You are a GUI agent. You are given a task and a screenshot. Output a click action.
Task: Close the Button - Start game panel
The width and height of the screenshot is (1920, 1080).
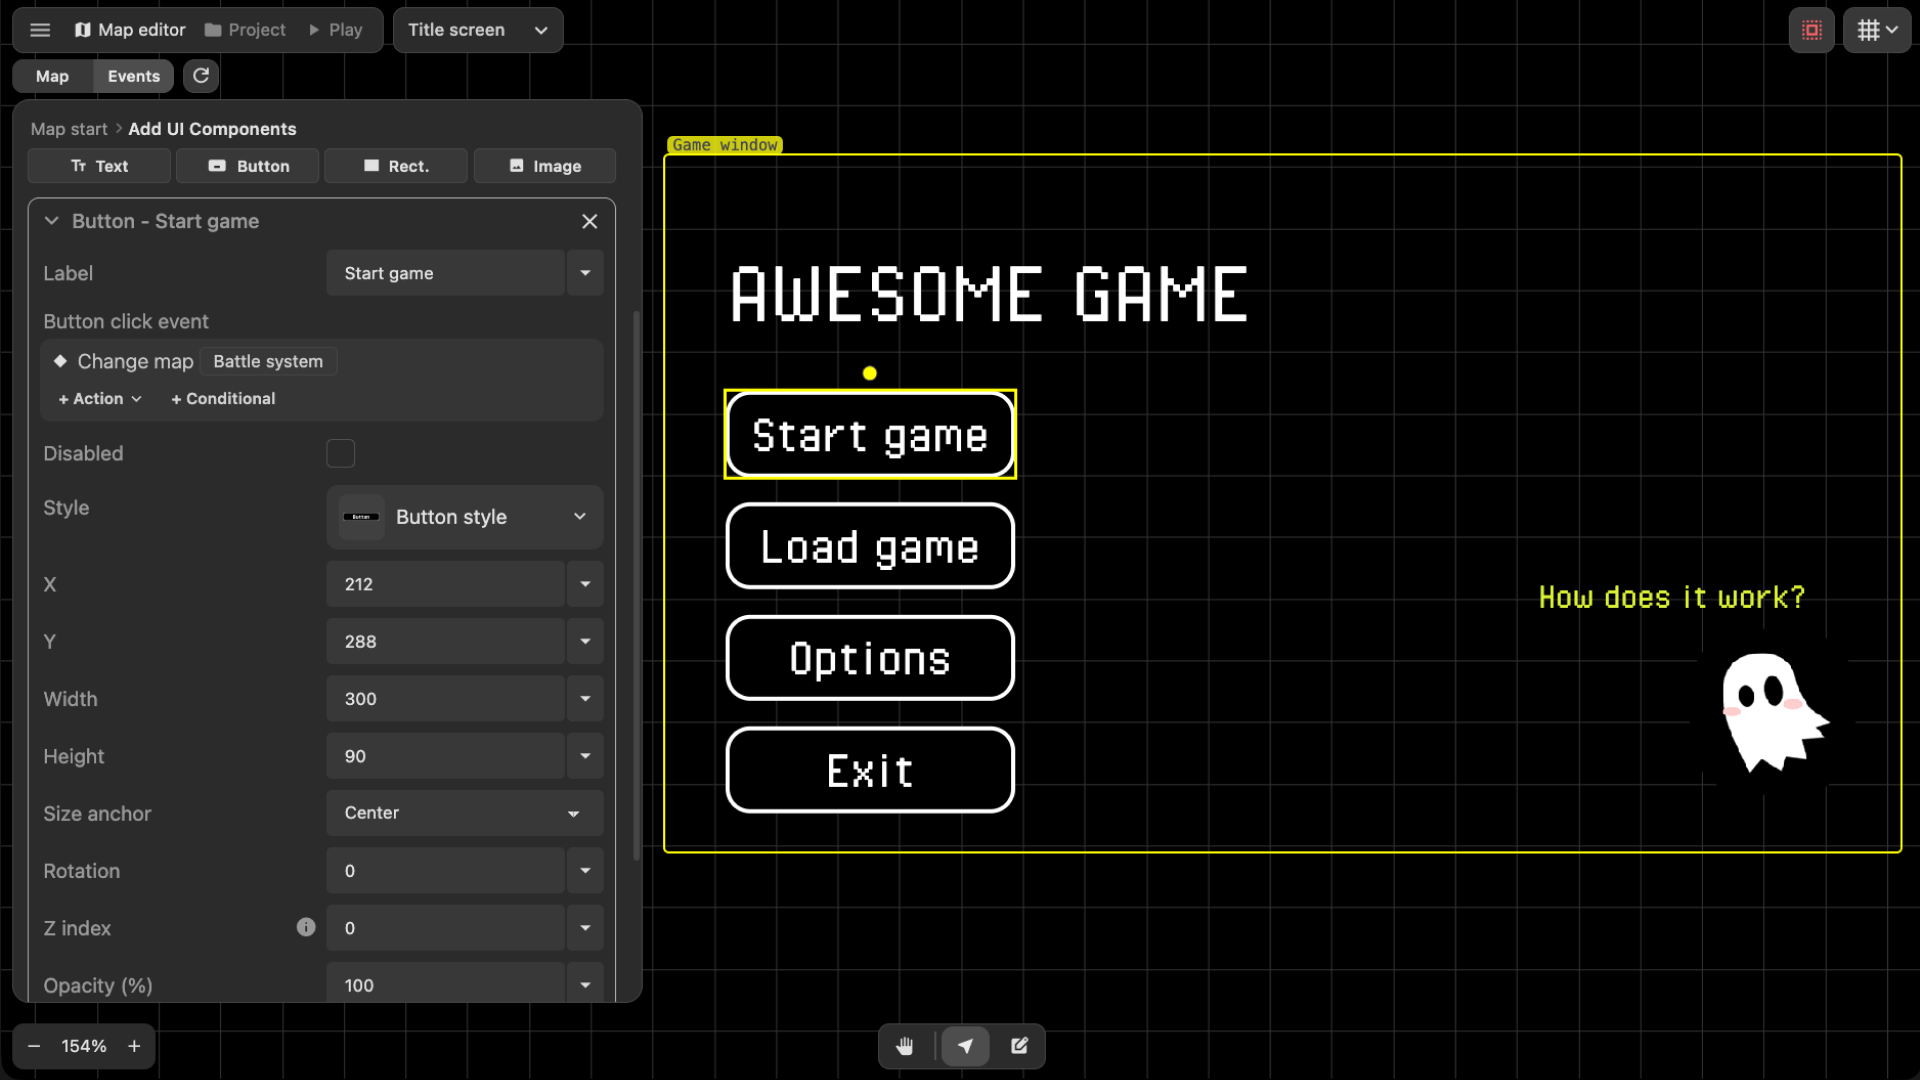tap(590, 221)
